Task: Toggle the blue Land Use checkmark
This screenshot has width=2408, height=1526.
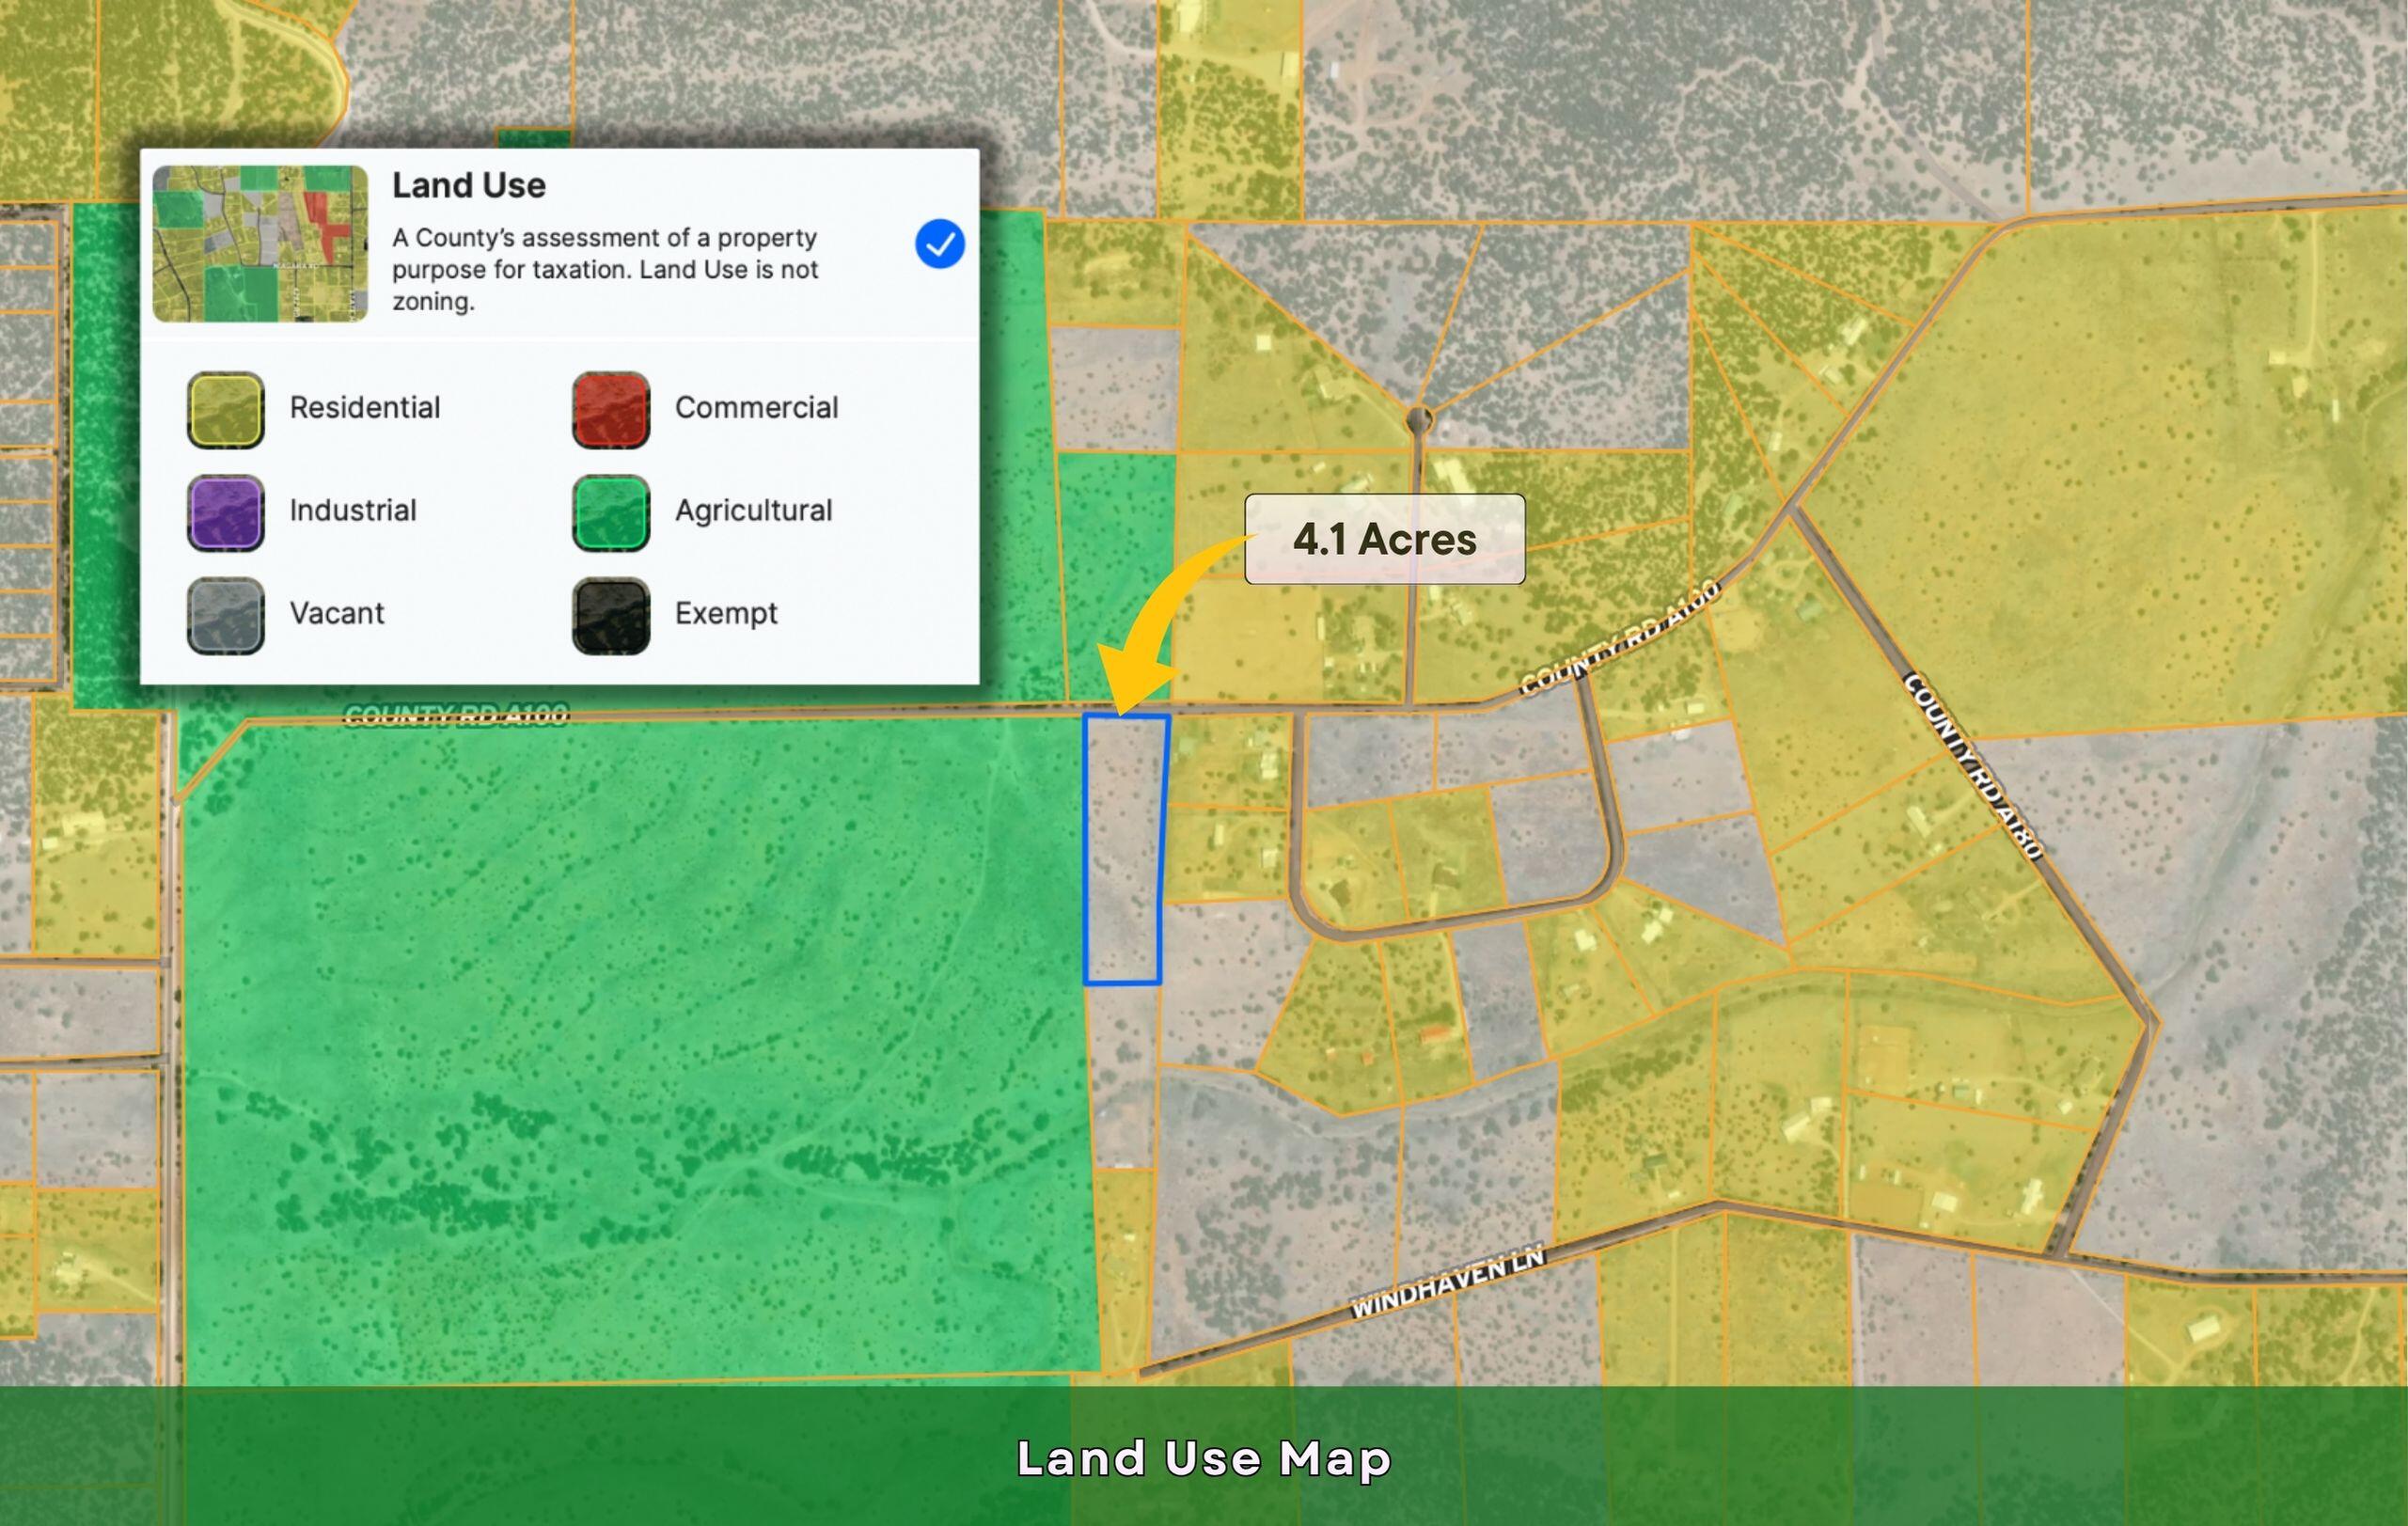Action: click(x=939, y=244)
